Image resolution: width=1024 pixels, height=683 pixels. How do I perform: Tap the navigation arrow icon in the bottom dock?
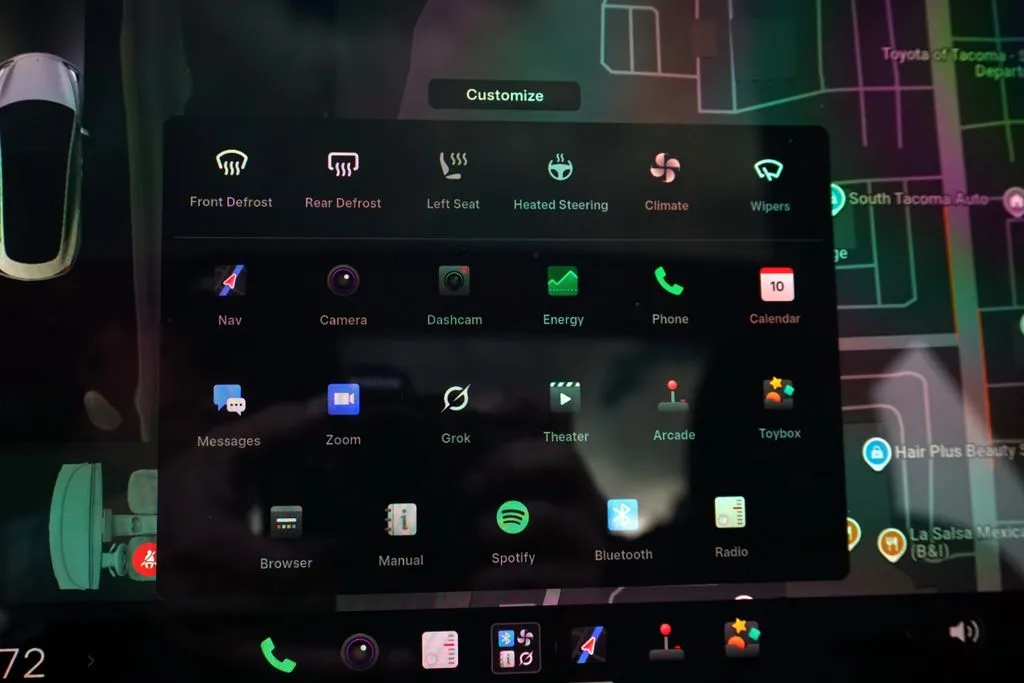[588, 645]
